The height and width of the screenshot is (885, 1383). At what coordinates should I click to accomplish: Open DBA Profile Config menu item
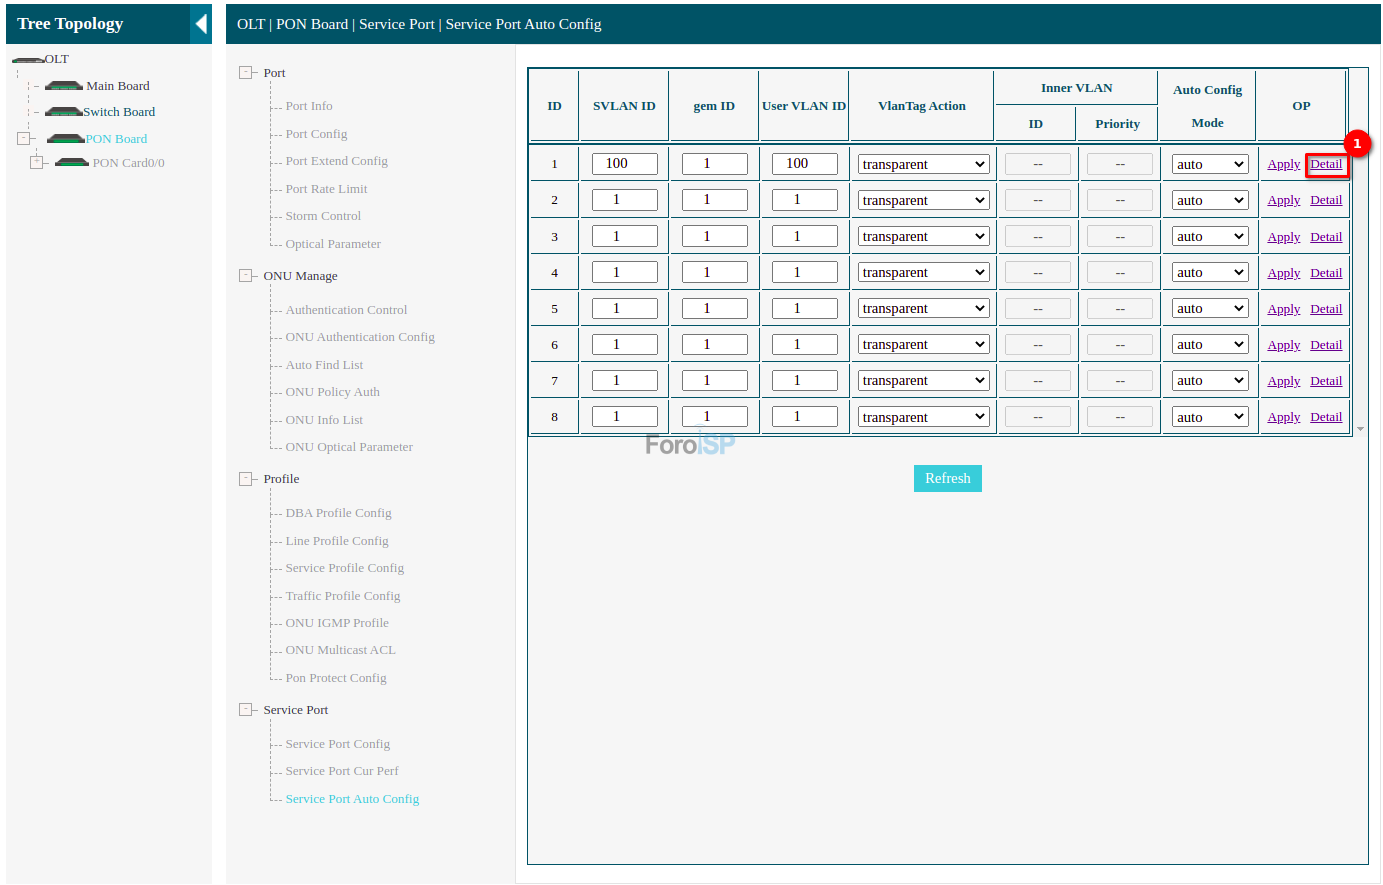click(338, 513)
